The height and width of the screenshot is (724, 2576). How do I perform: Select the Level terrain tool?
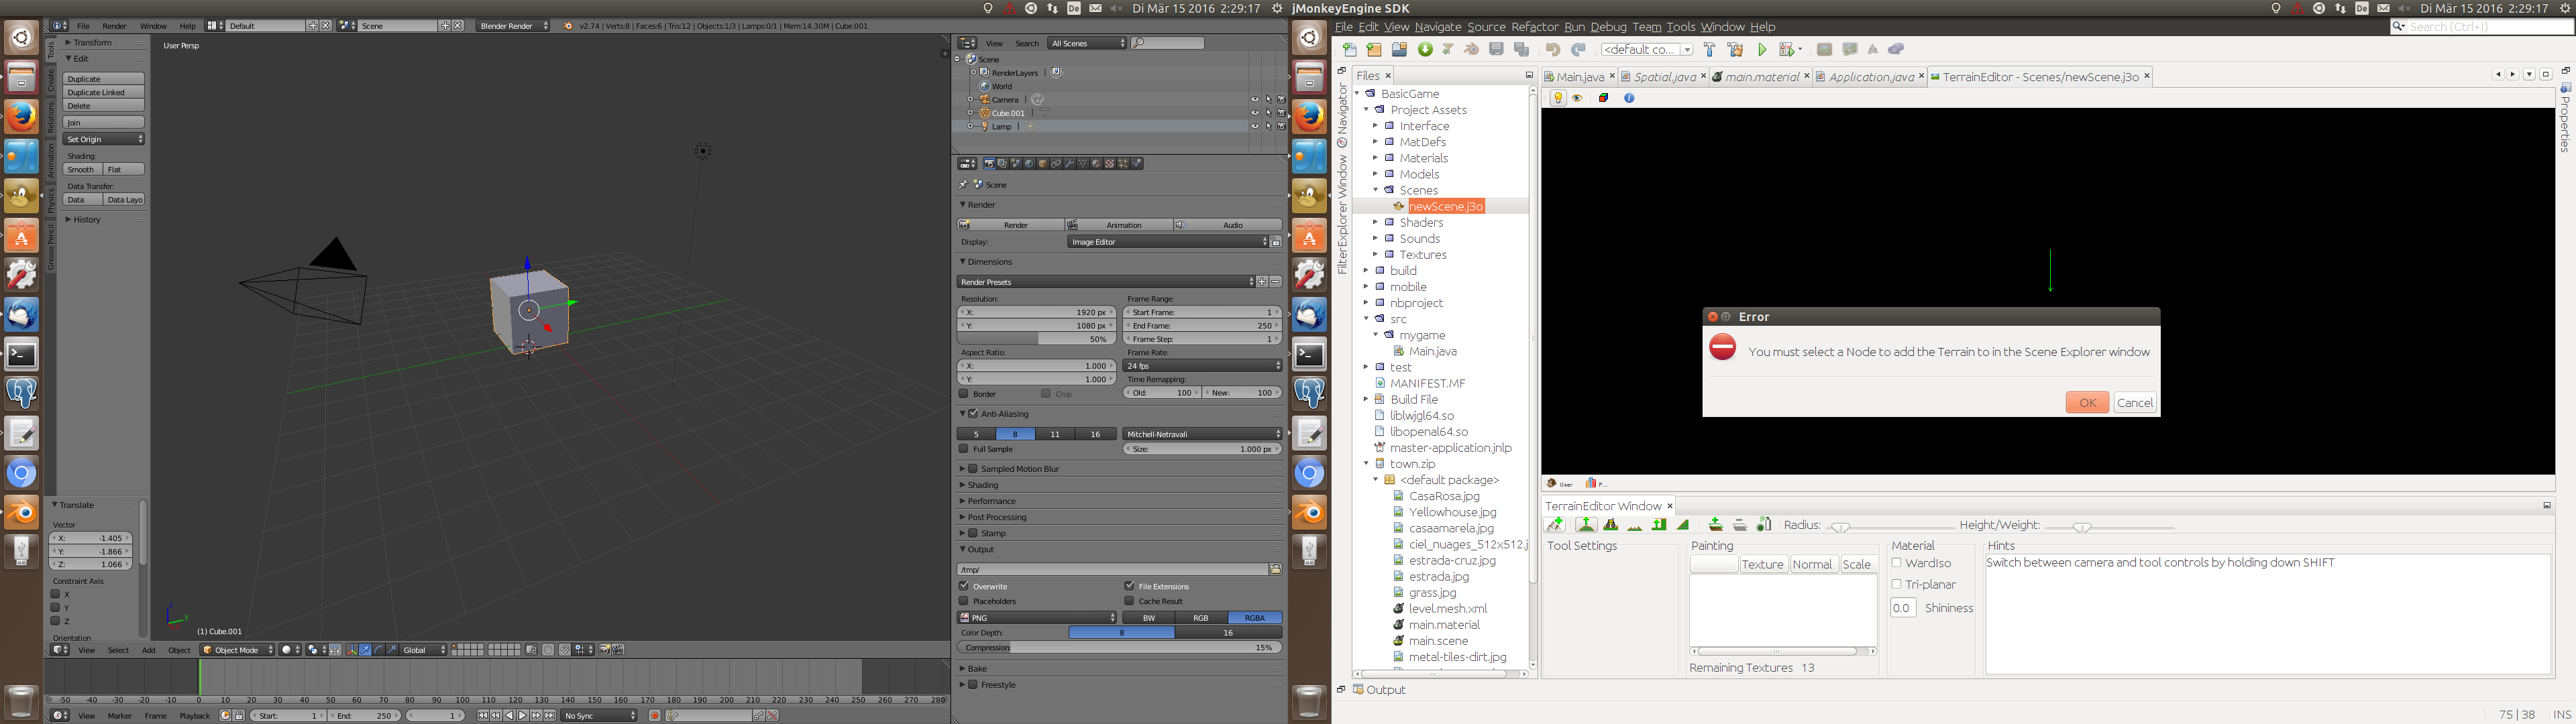point(1659,525)
